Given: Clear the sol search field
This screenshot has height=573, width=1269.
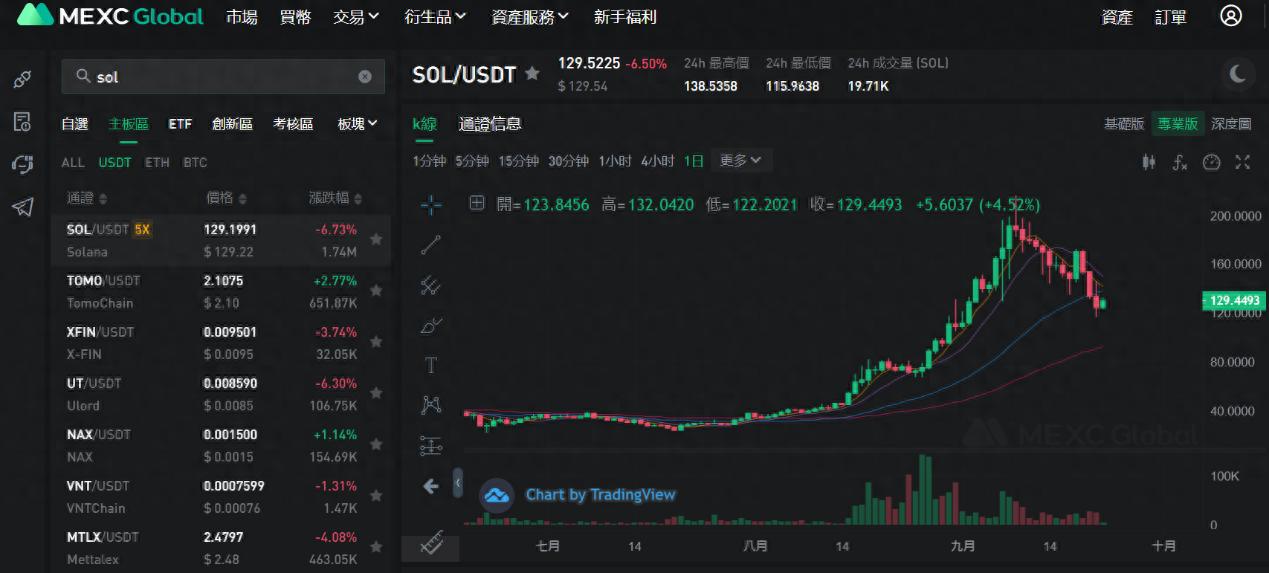Looking at the screenshot, I should pyautogui.click(x=365, y=77).
